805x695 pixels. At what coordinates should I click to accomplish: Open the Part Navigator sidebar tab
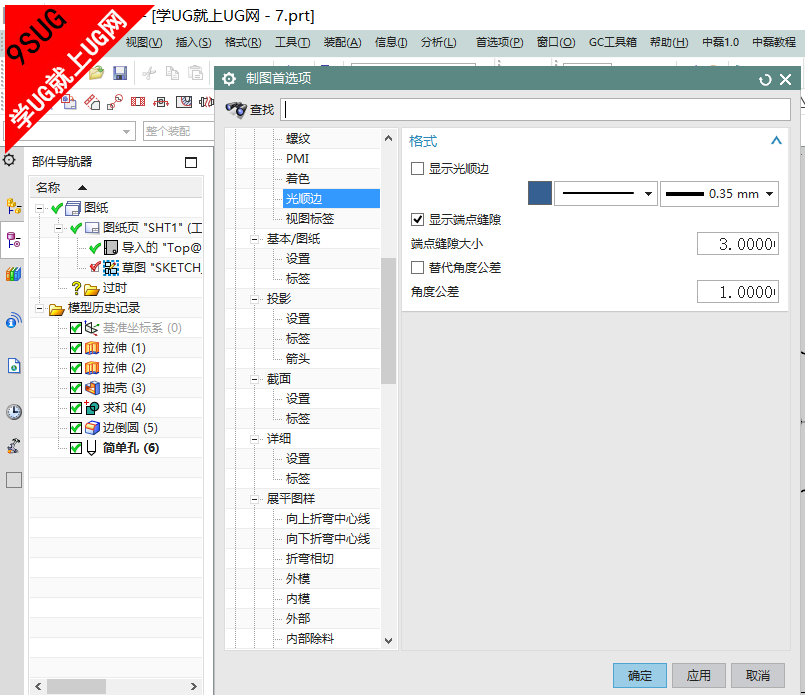point(14,240)
